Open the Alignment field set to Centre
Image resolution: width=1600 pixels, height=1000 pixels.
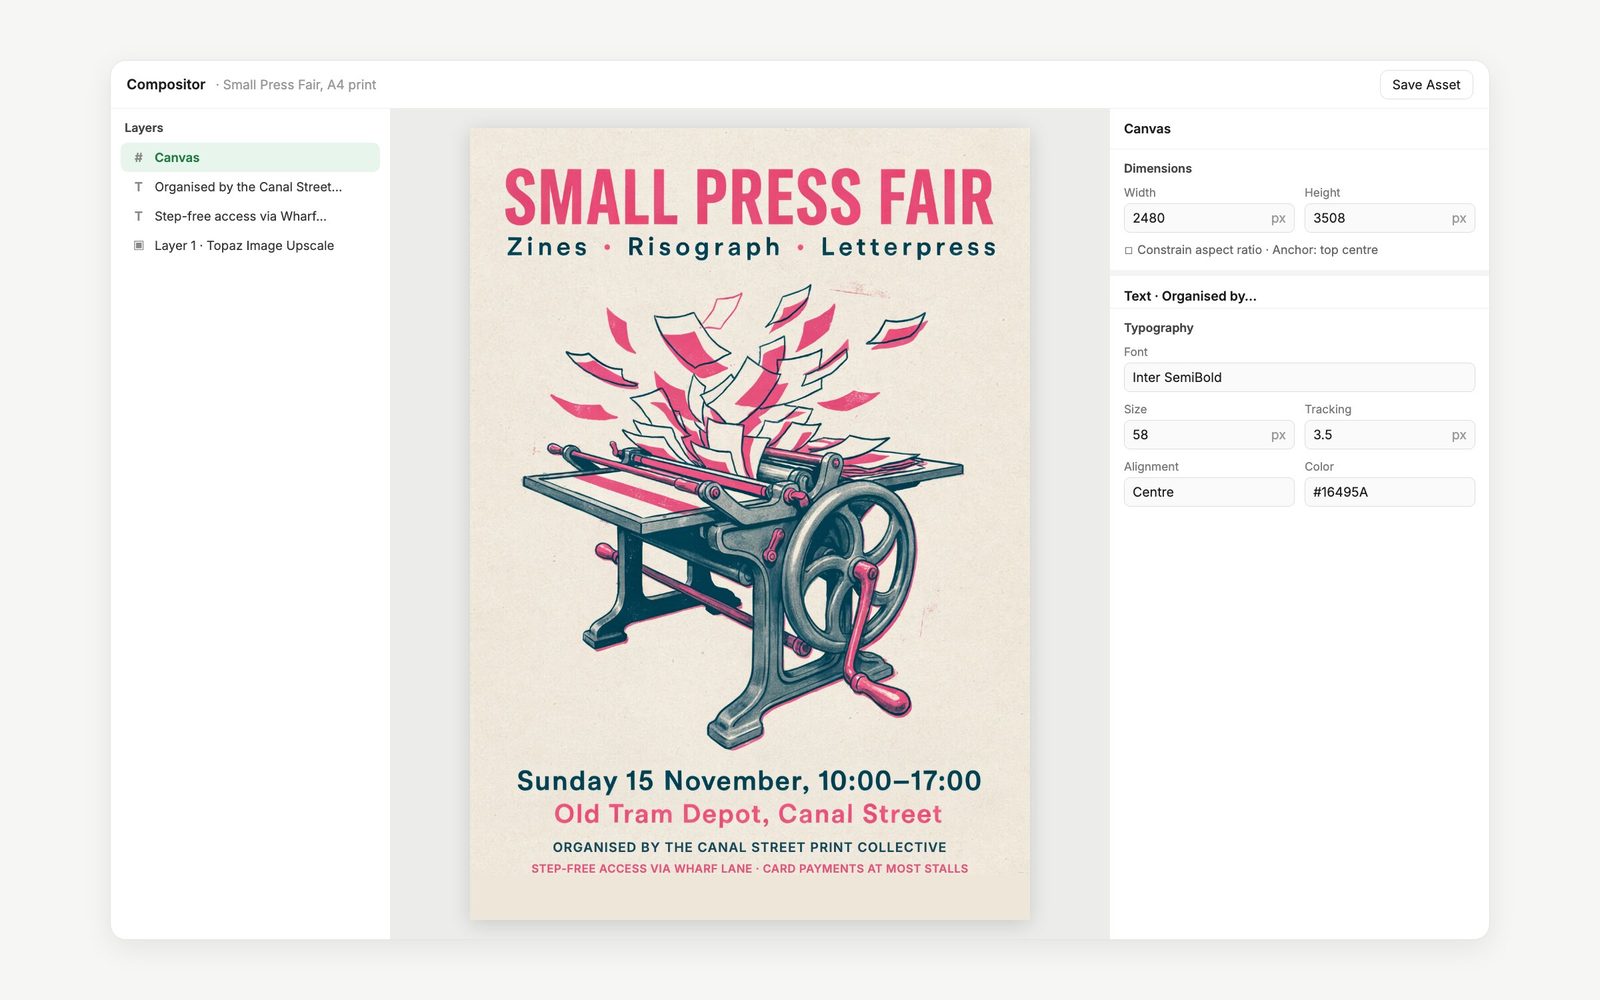[1209, 492]
